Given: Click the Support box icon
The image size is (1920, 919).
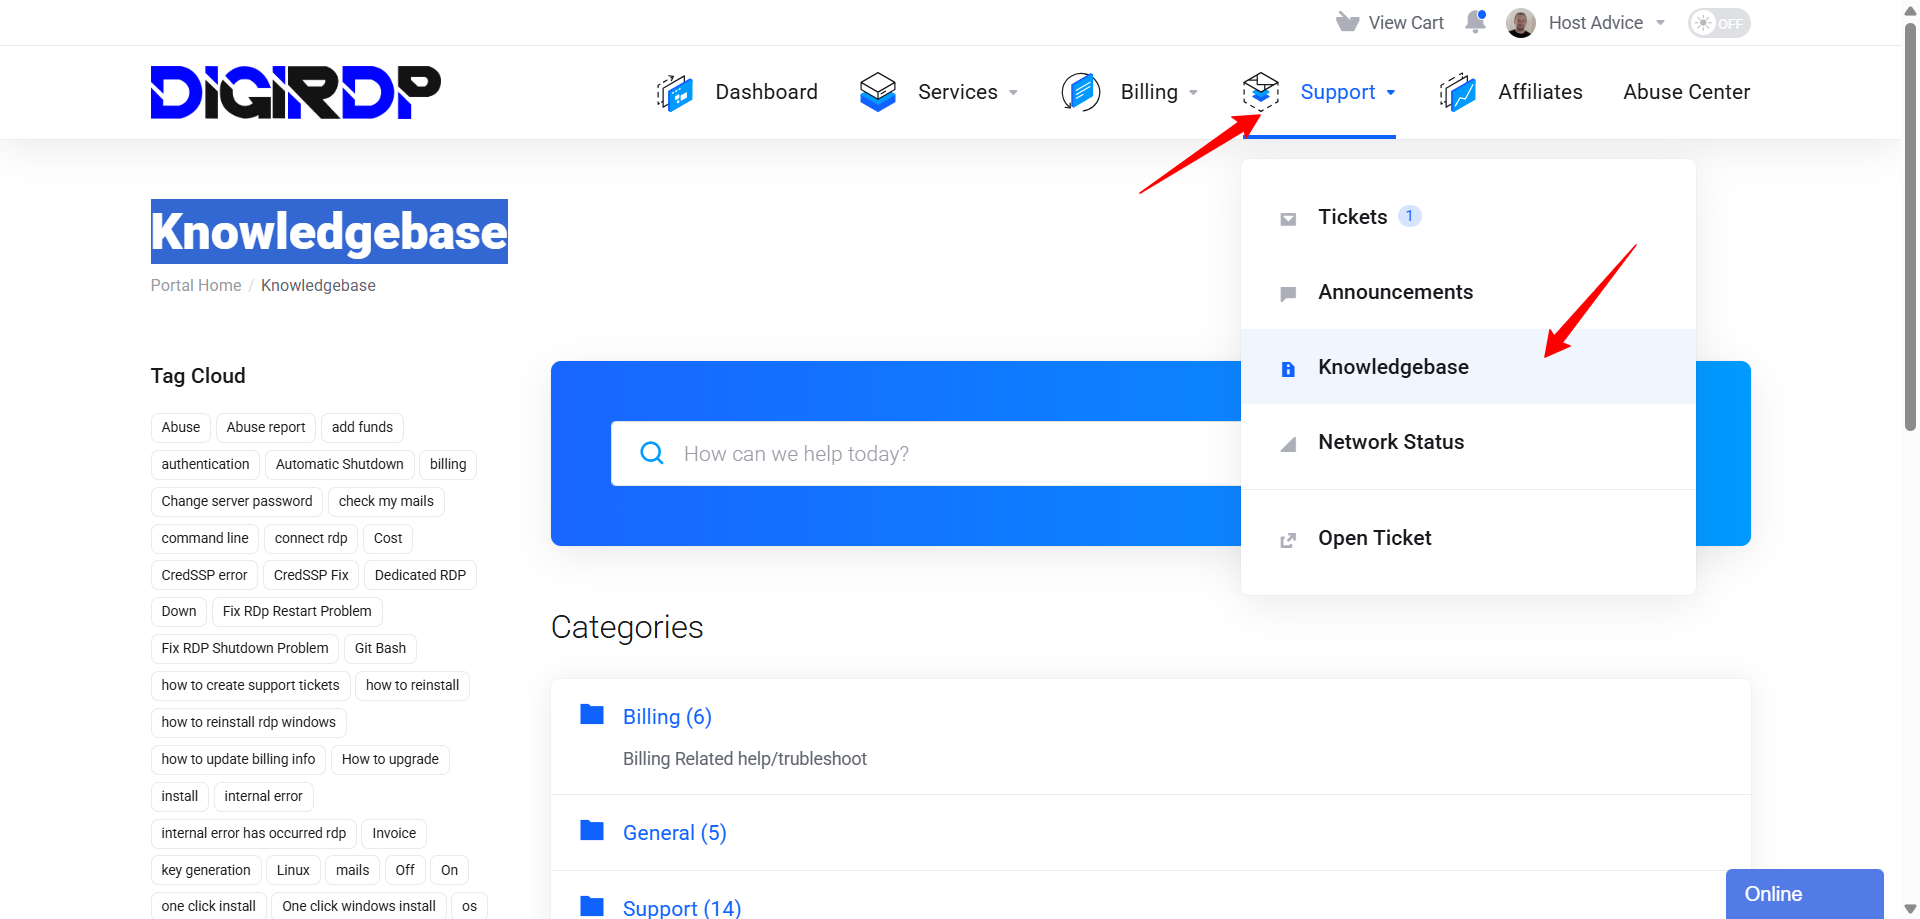Looking at the screenshot, I should [x=1260, y=92].
